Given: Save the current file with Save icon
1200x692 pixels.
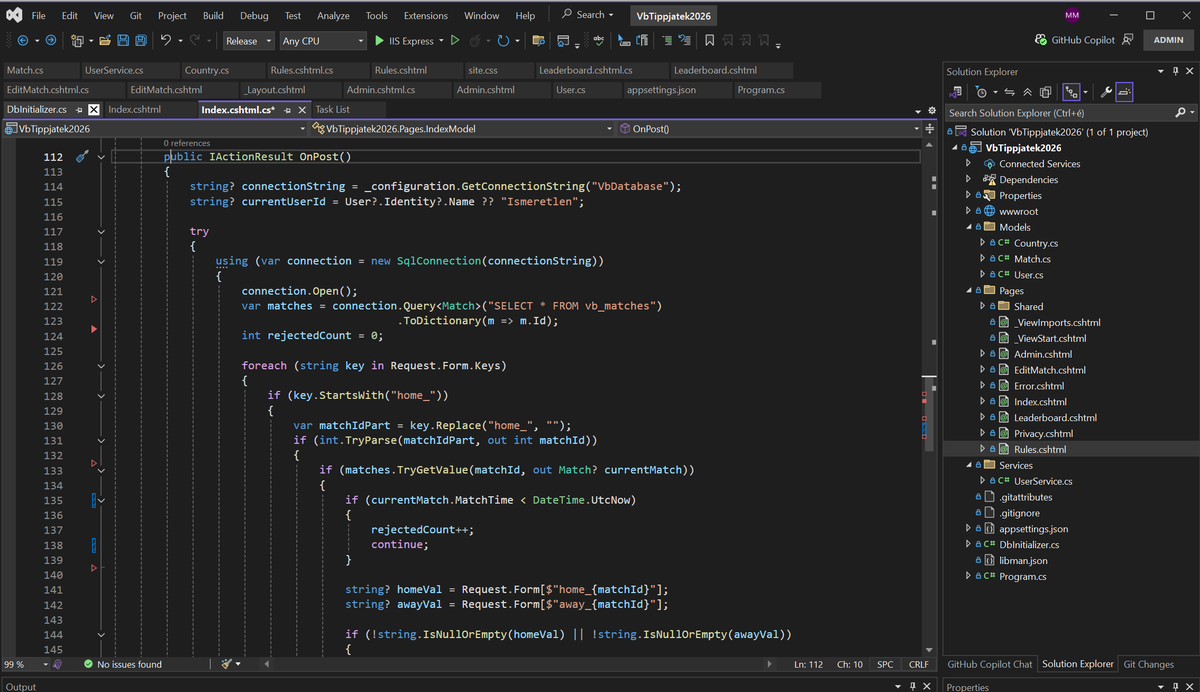Looking at the screenshot, I should click(123, 41).
